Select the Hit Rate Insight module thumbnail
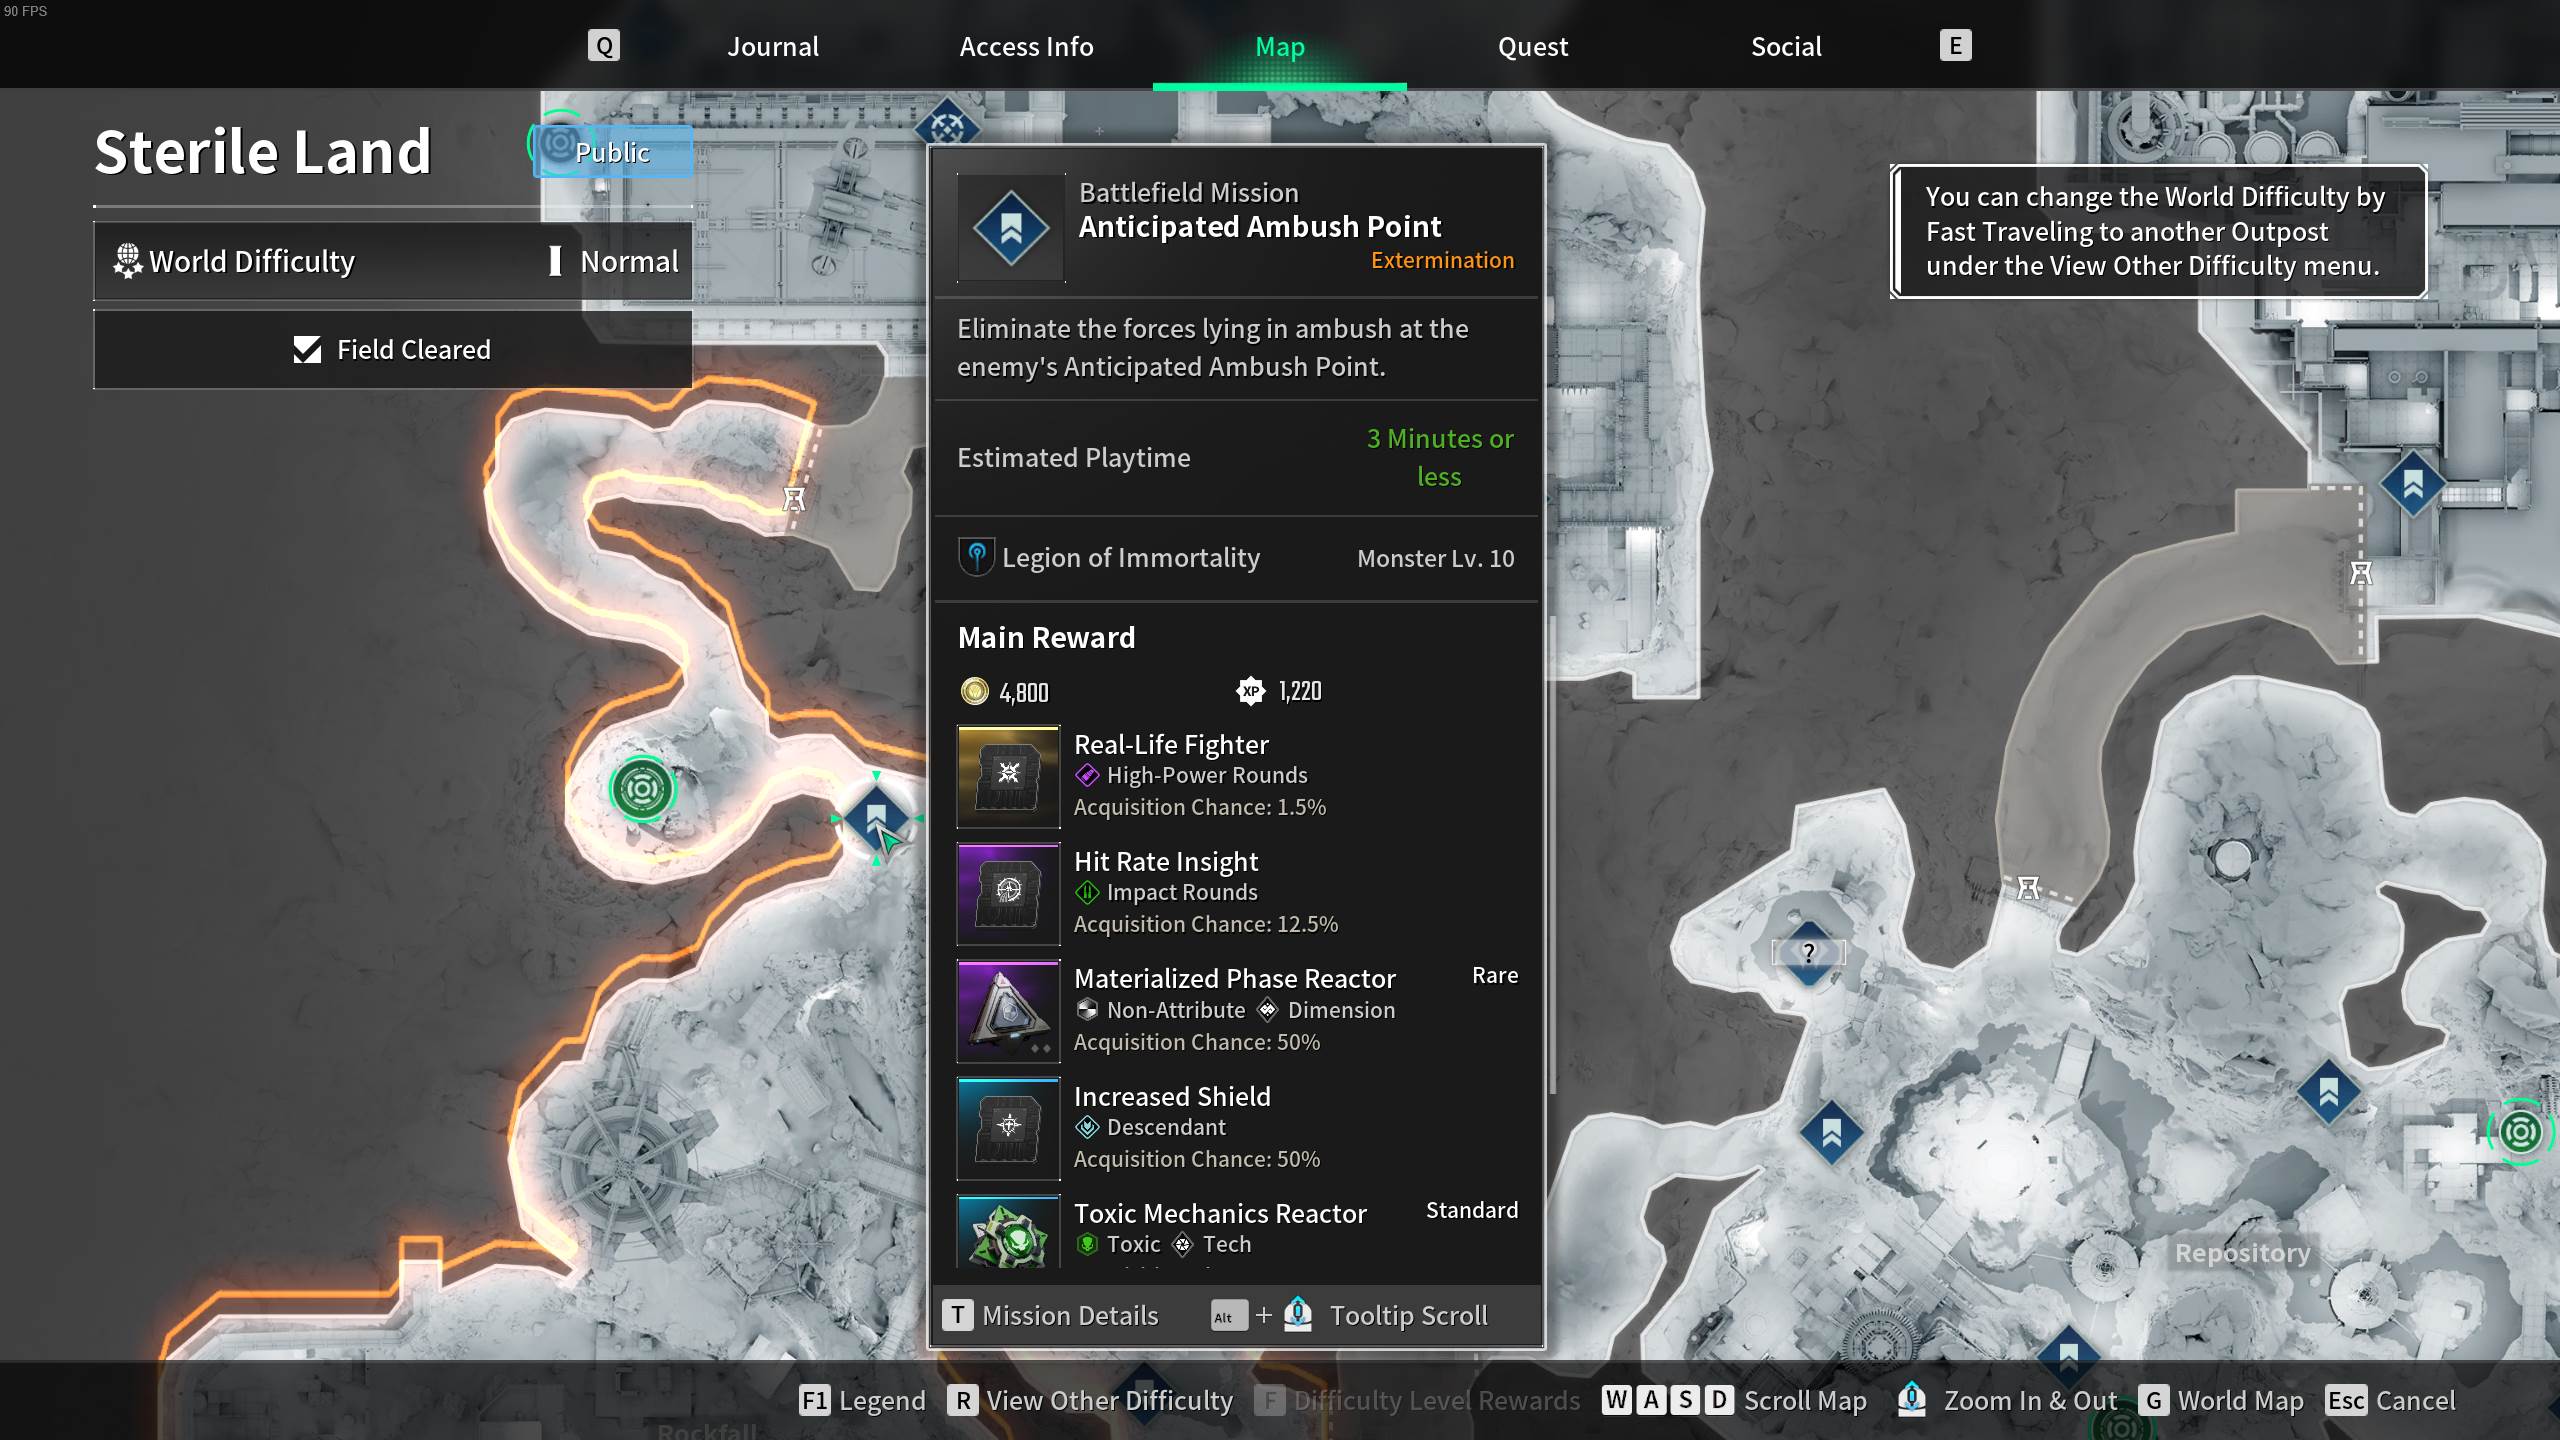Image resolution: width=2560 pixels, height=1440 pixels. pos(1008,894)
